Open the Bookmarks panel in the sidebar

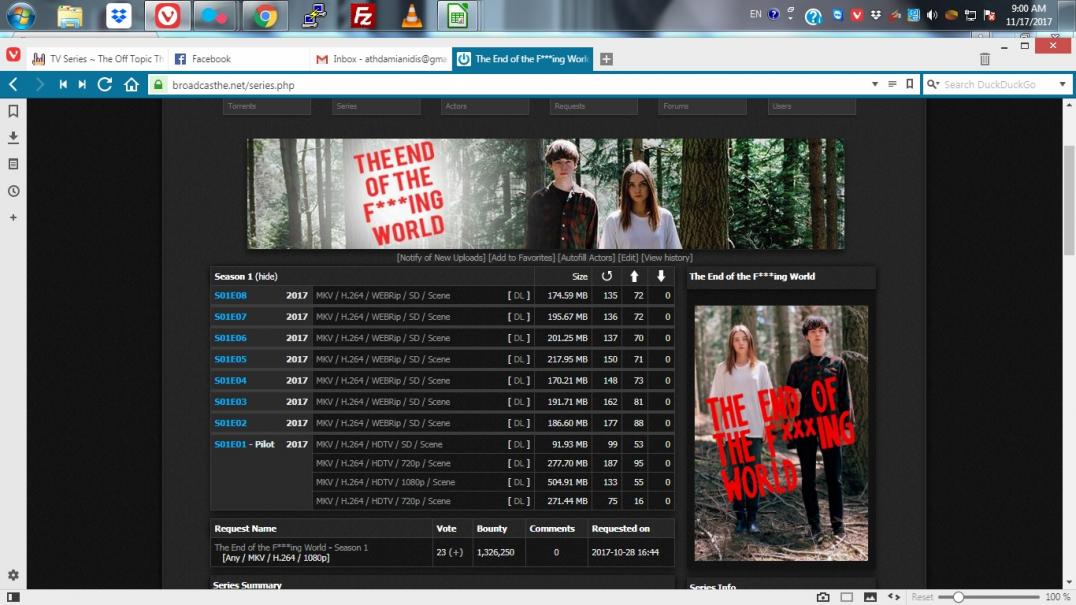[13, 111]
